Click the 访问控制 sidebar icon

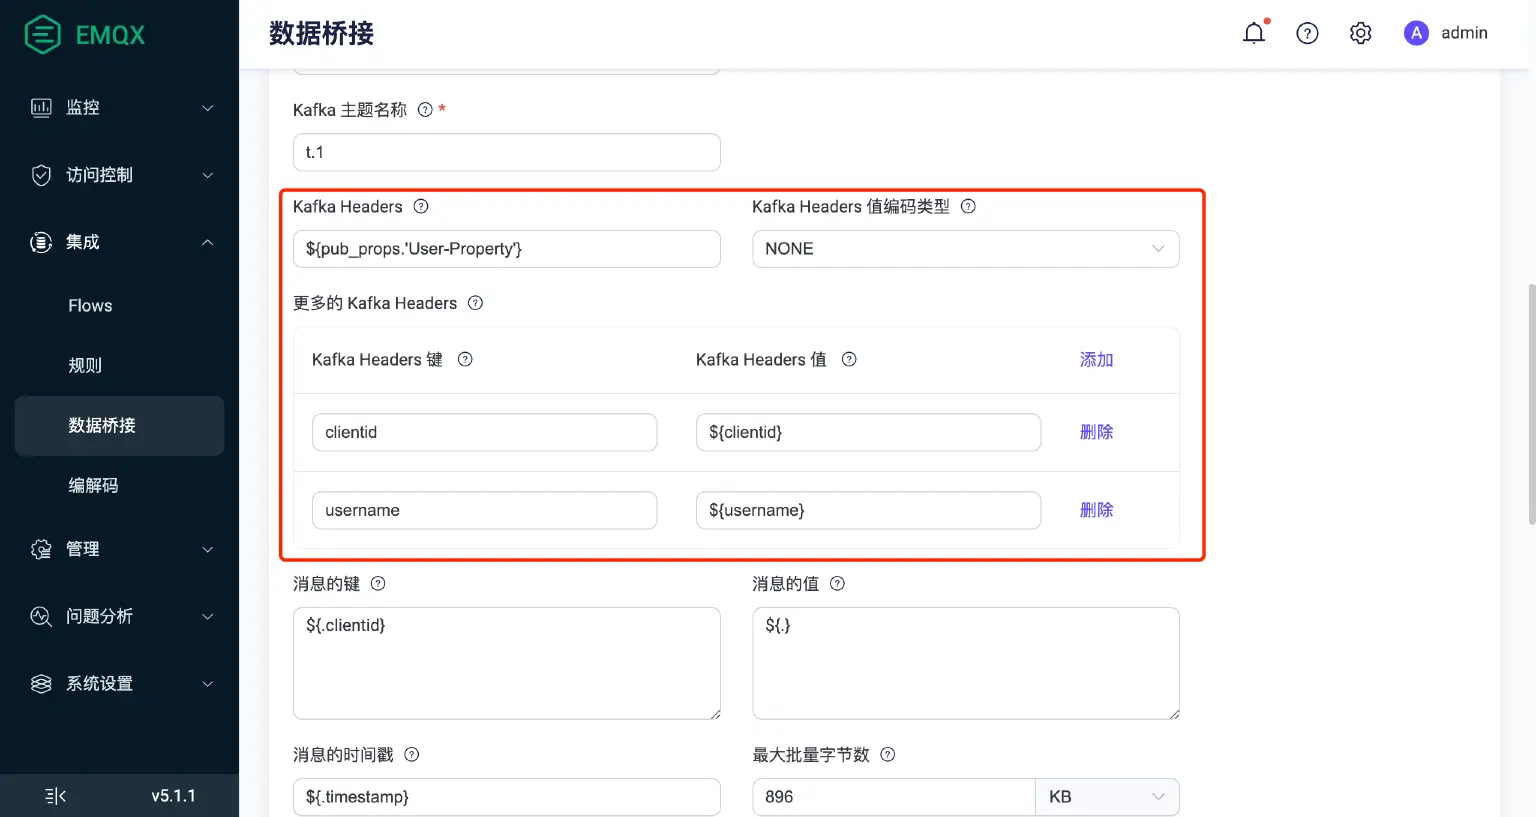tap(40, 174)
